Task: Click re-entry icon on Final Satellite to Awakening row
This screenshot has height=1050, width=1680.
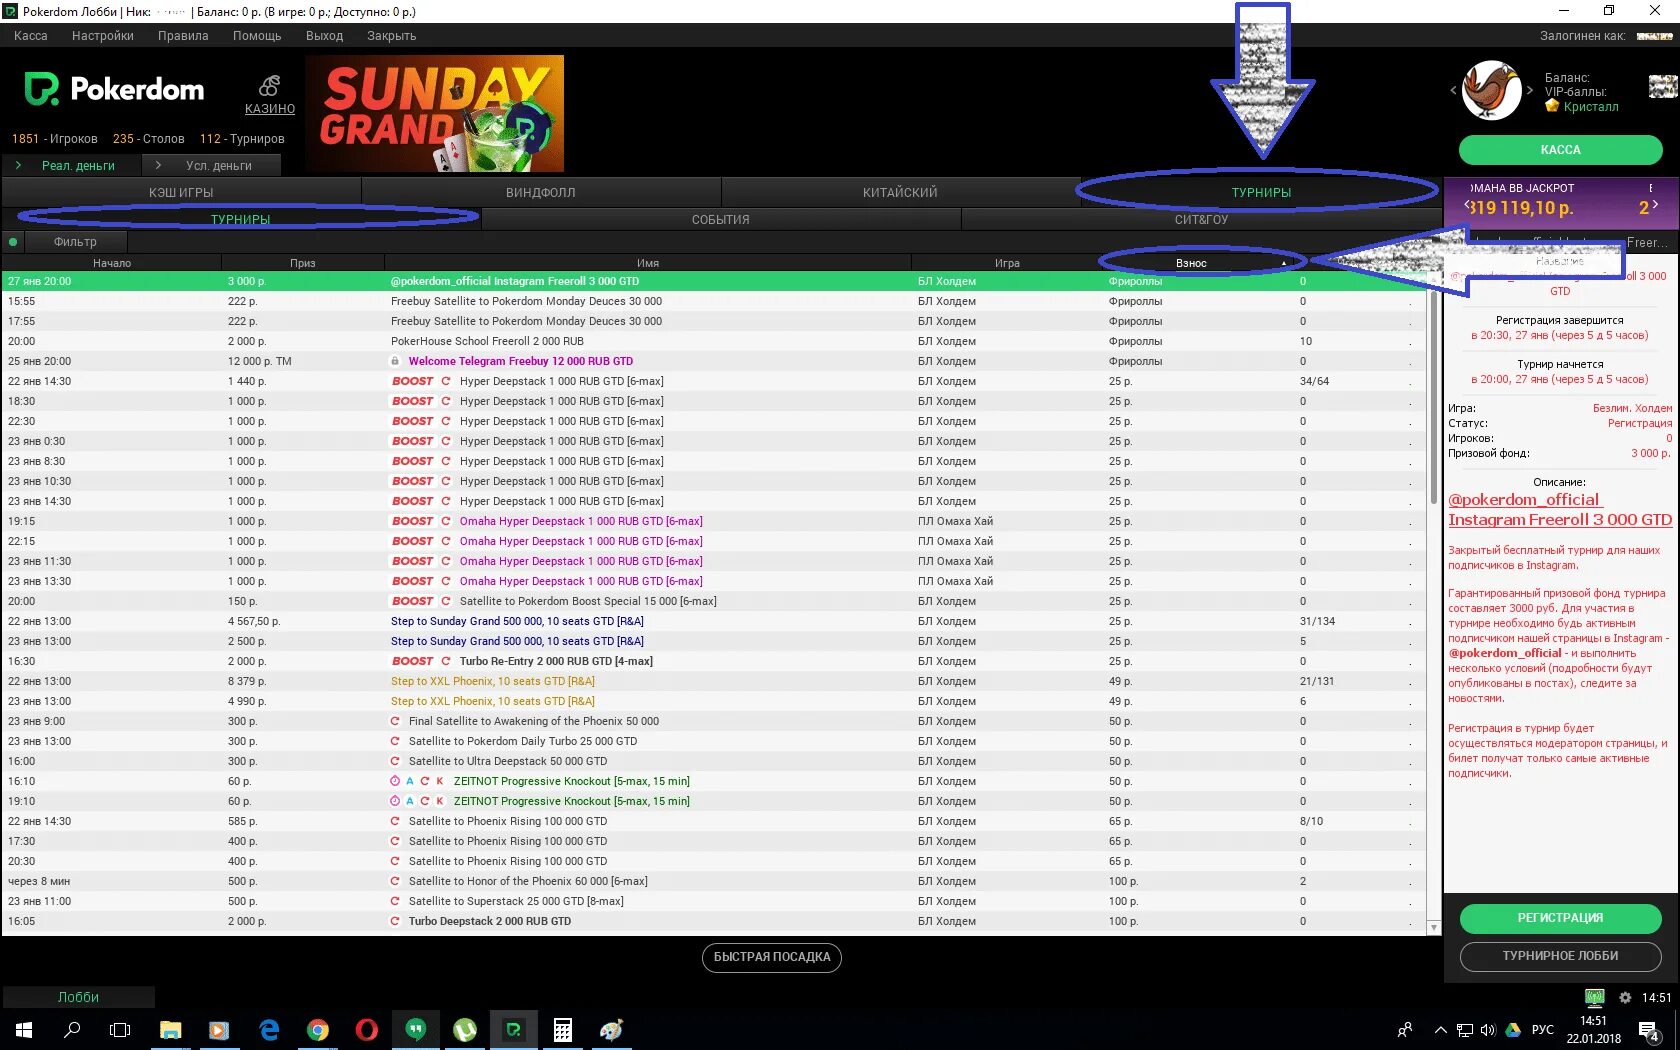Action: point(395,721)
